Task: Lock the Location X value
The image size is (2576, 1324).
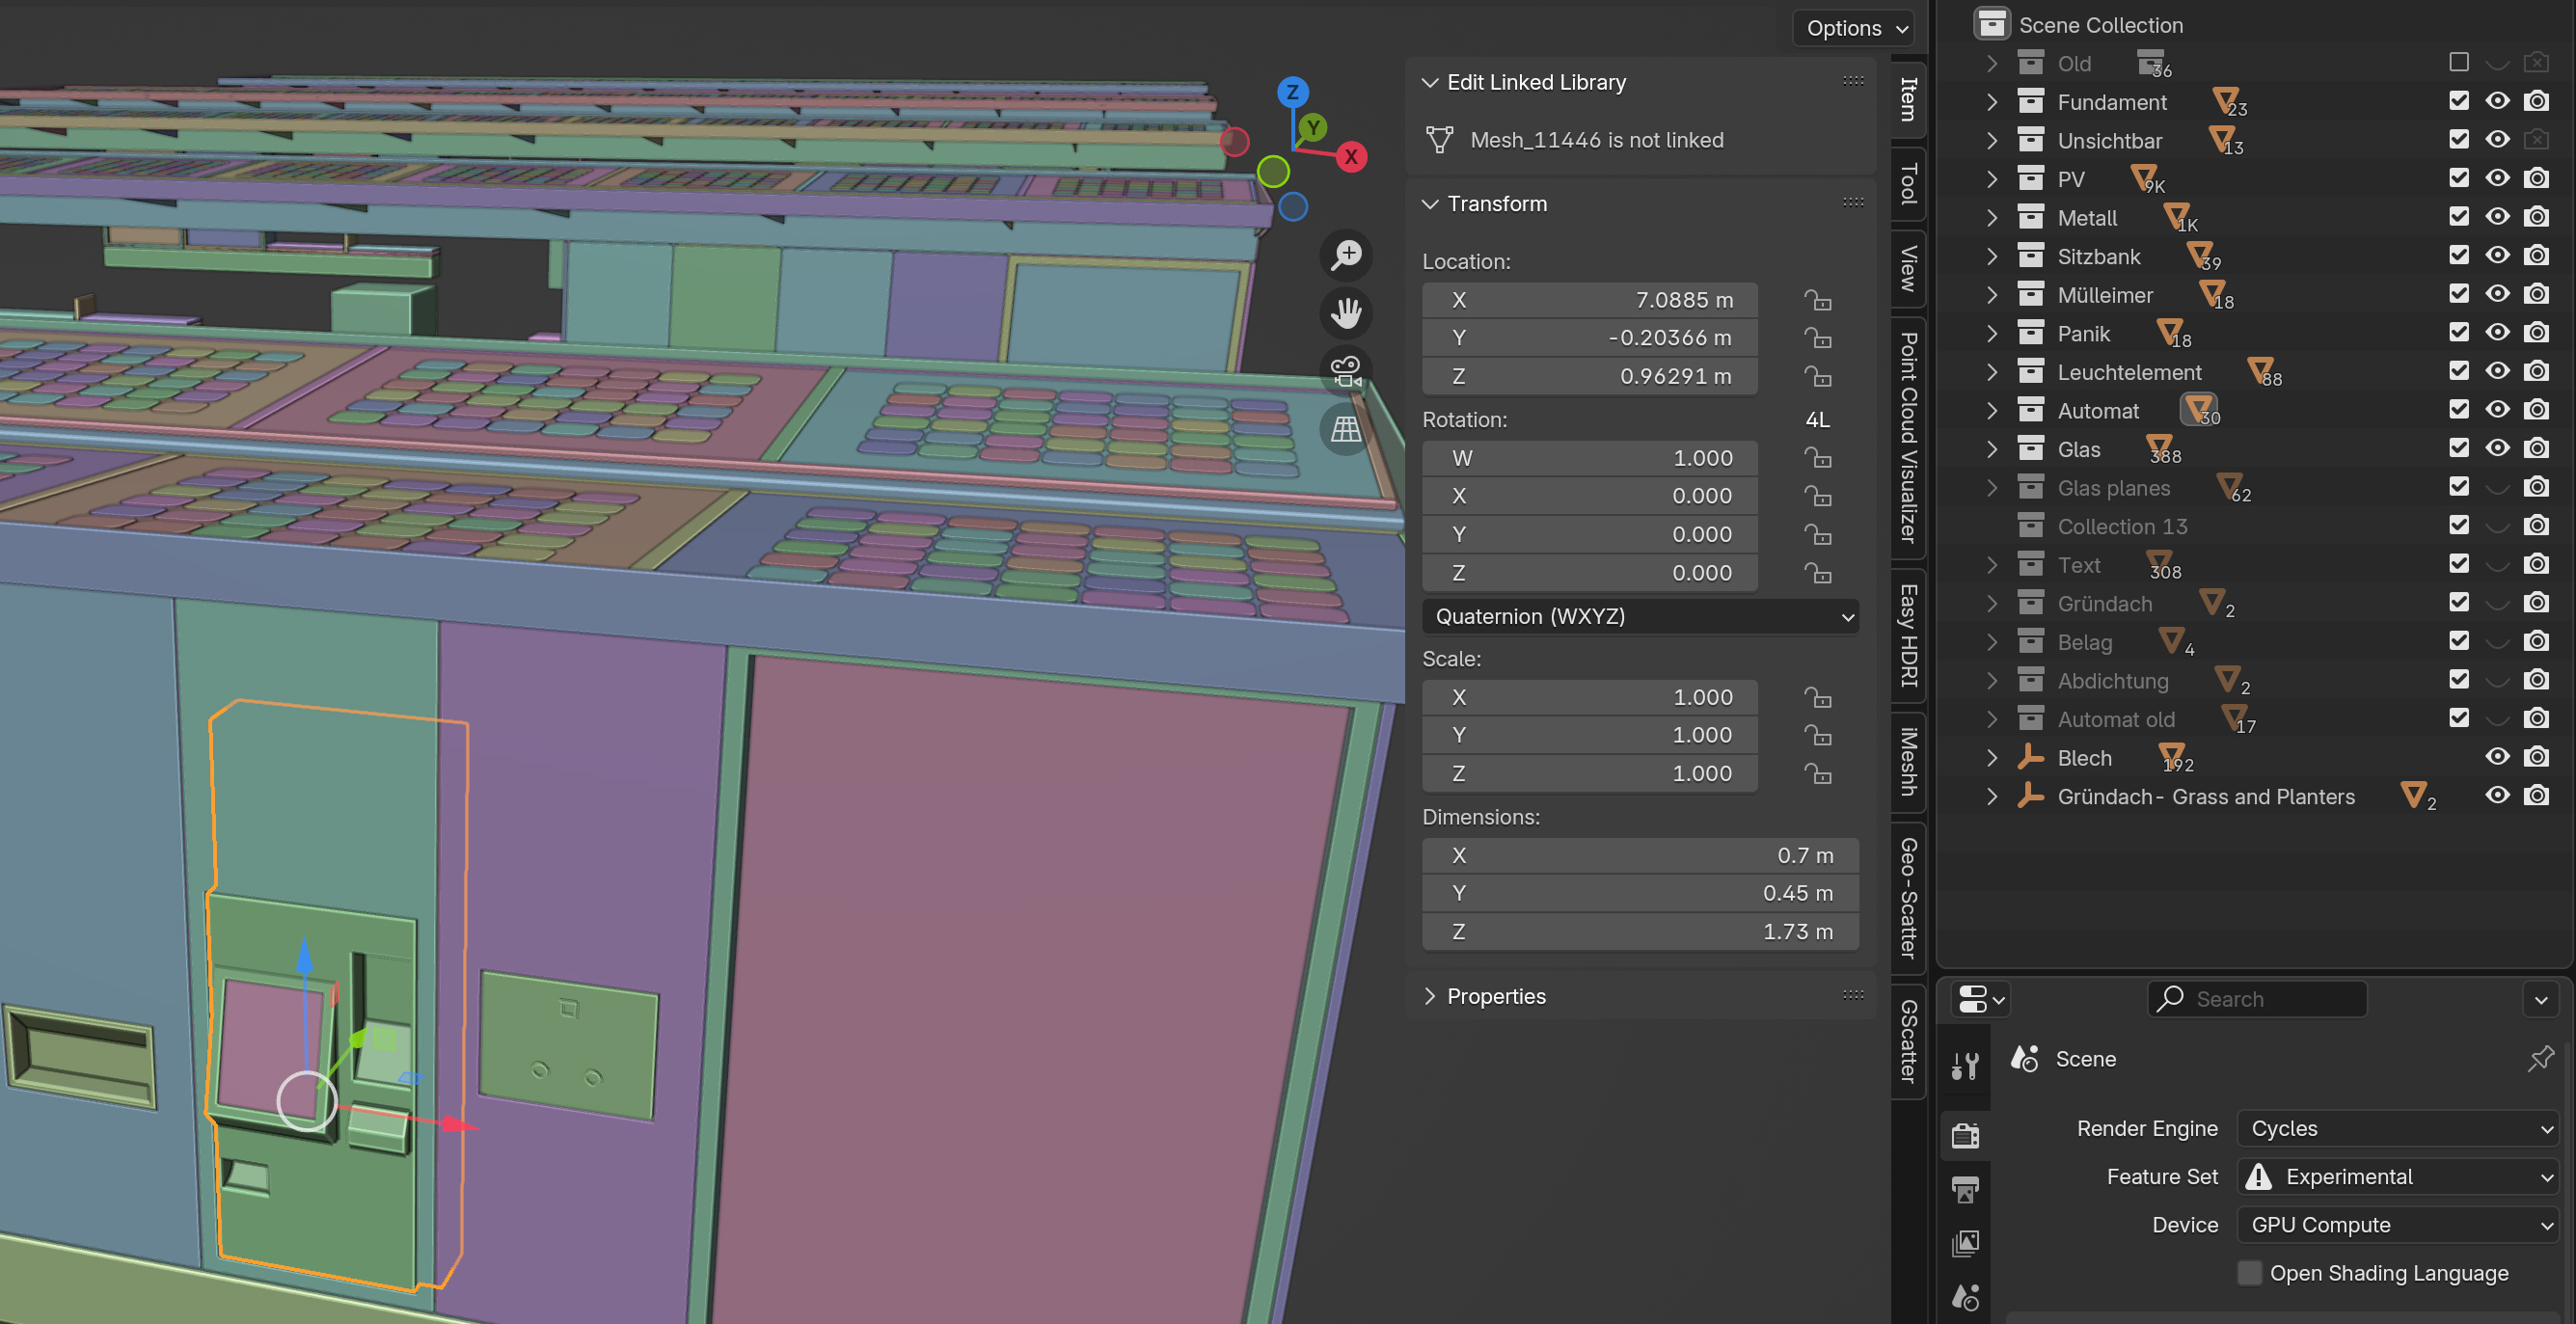Action: coord(1817,300)
